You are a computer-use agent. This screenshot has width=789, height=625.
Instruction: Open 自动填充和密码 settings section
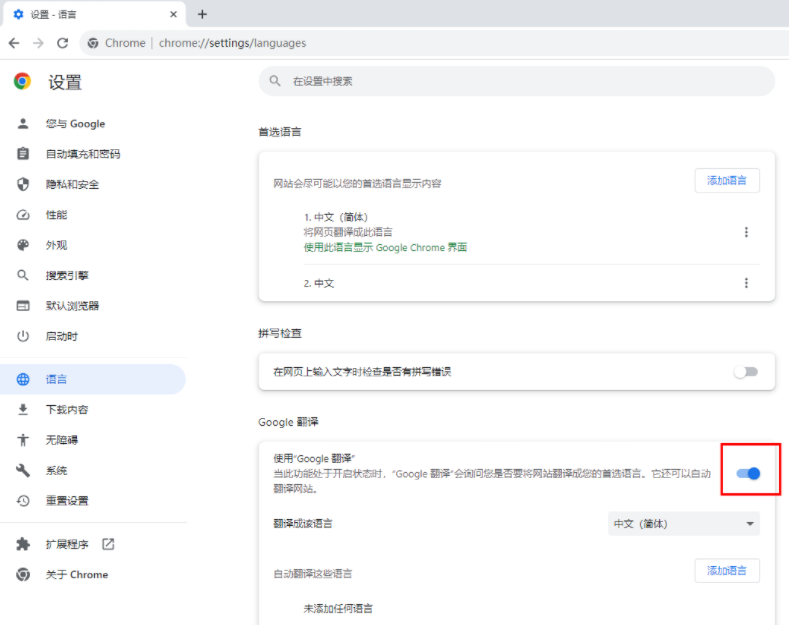(x=93, y=154)
